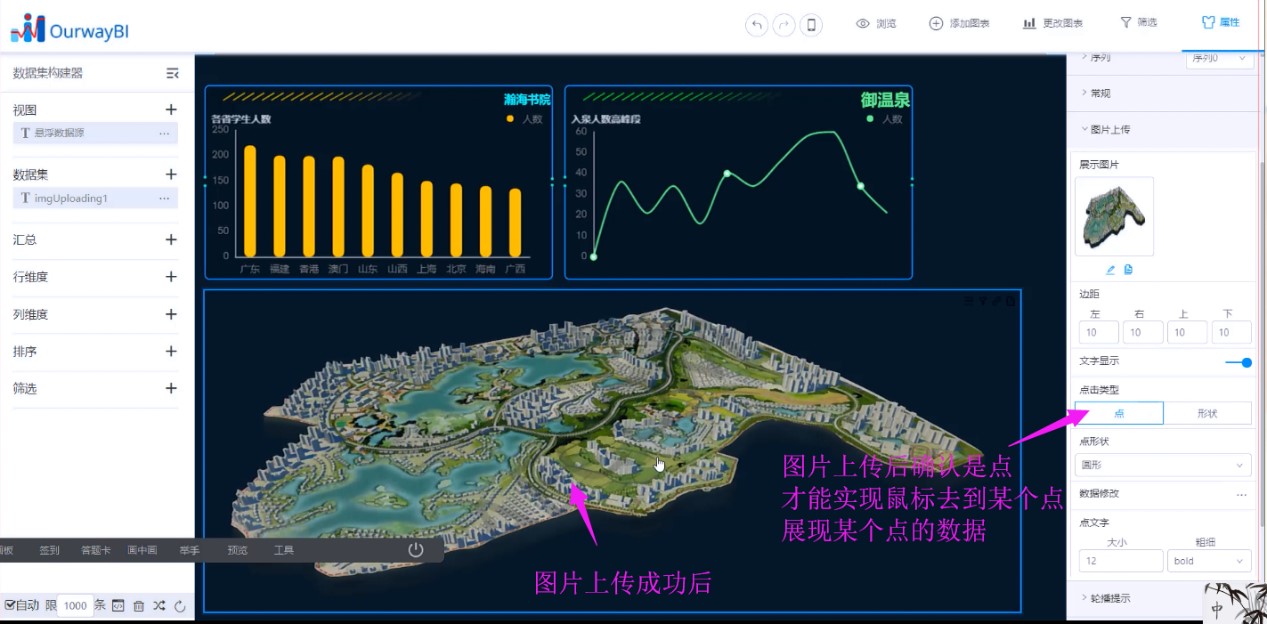Click the edit pencil under thumbnail

1110,270
